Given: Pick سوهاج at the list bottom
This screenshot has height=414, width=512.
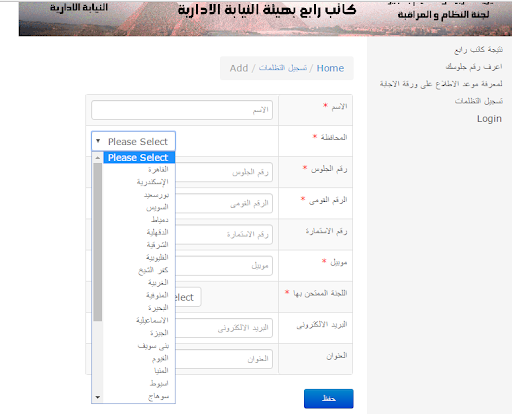Looking at the screenshot, I should [139, 396].
